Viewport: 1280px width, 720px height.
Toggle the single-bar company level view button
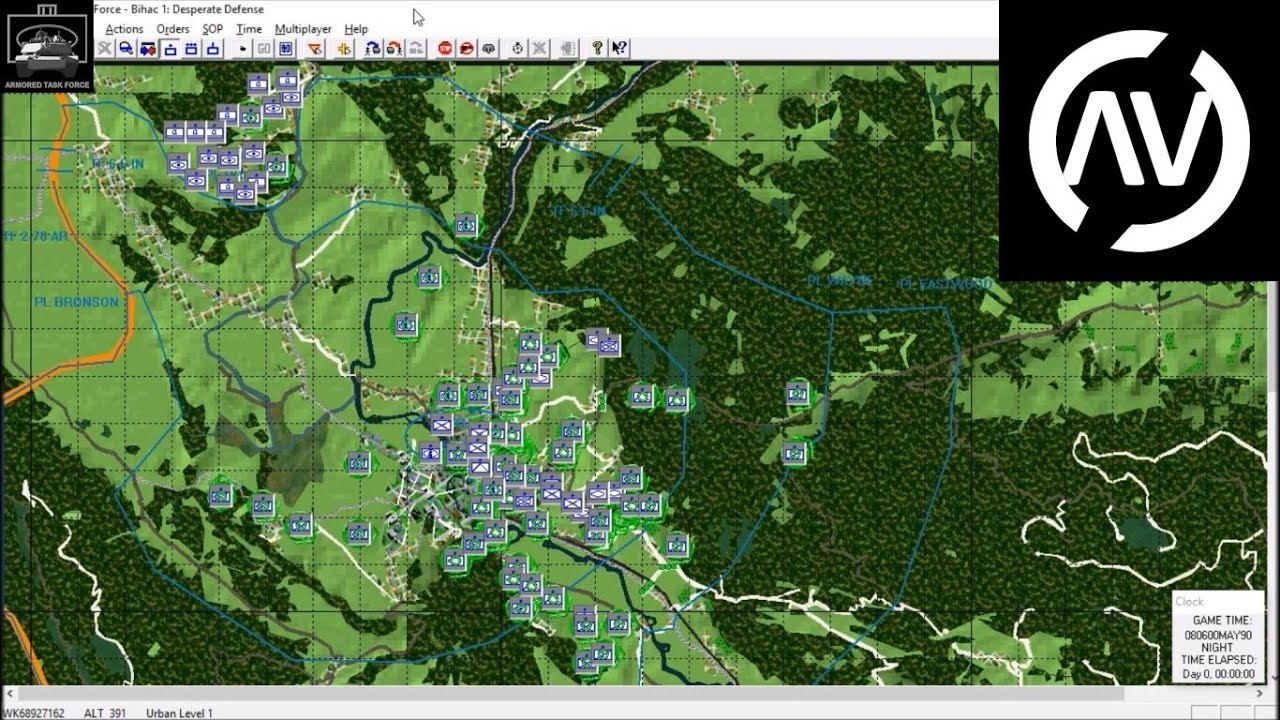click(x=213, y=48)
